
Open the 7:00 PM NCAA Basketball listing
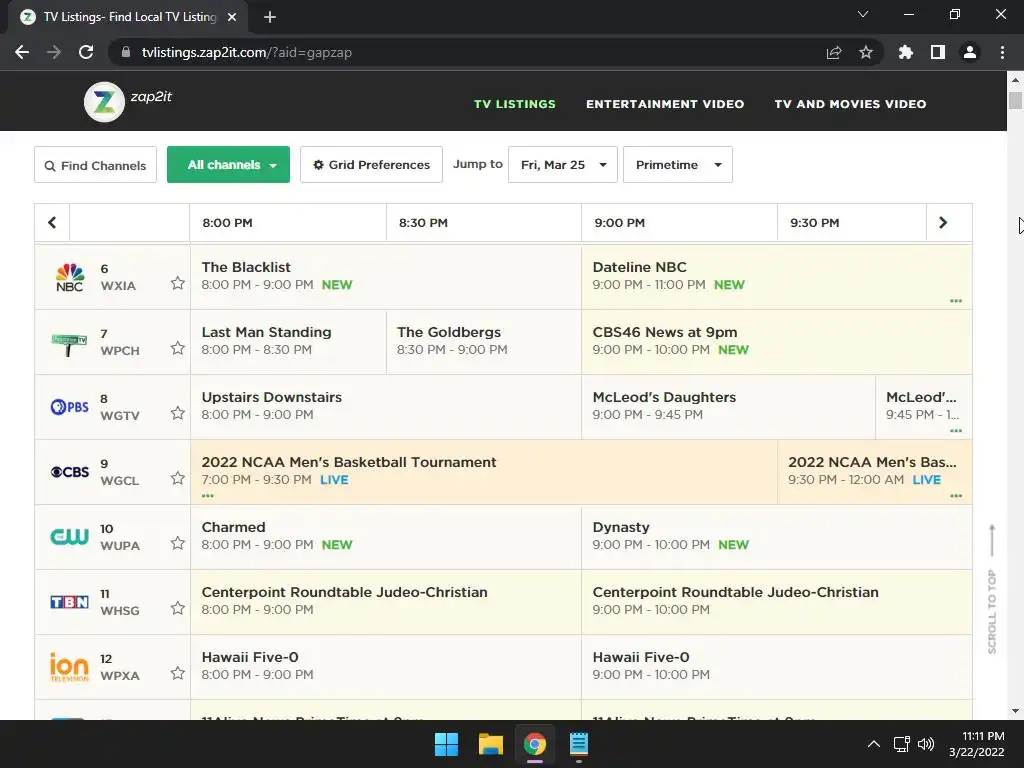click(484, 472)
